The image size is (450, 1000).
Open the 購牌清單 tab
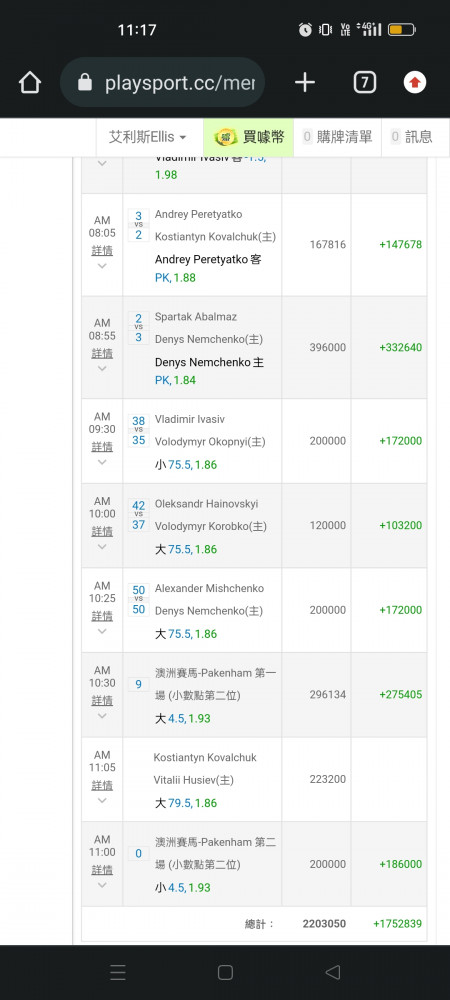click(337, 136)
